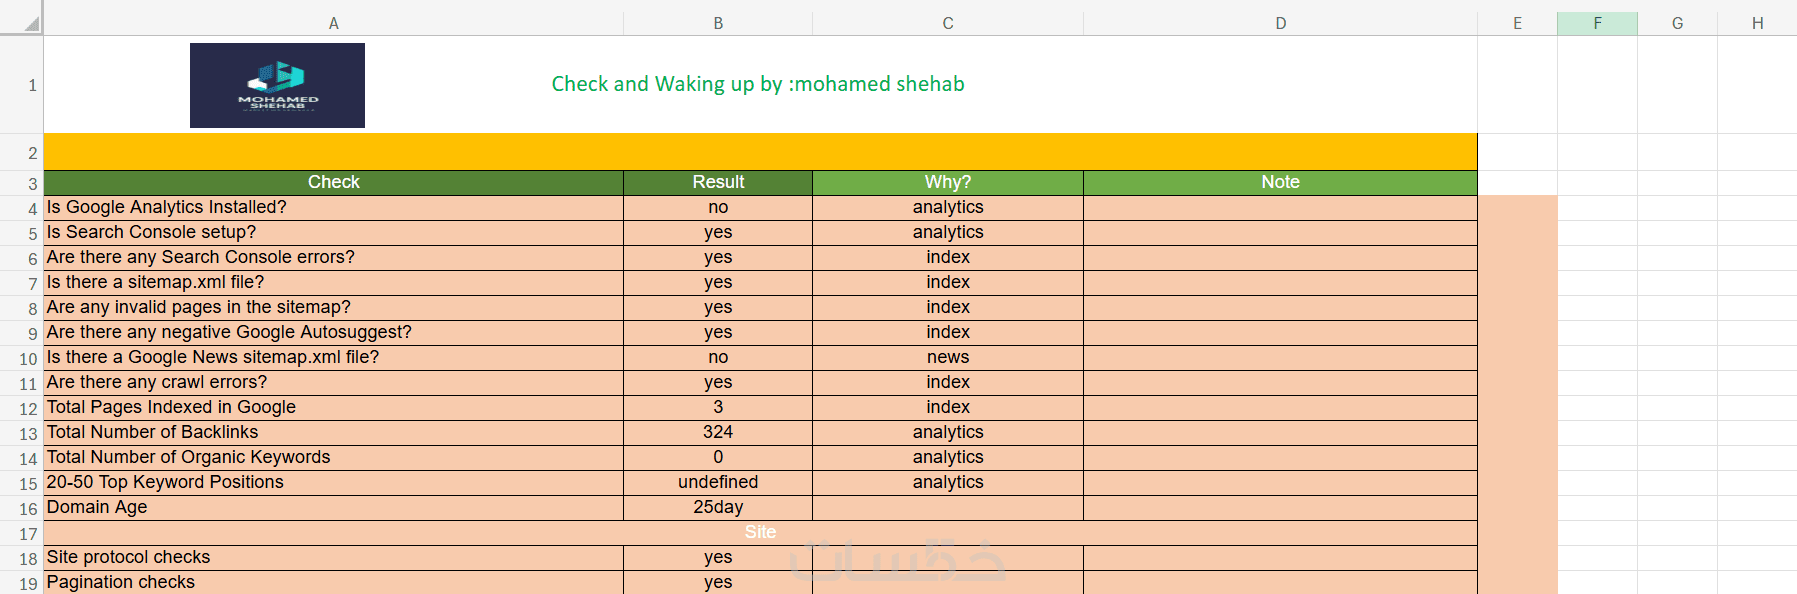This screenshot has height=594, width=1797.
Task: Click the yellow-orange banner row
Action: coord(760,152)
